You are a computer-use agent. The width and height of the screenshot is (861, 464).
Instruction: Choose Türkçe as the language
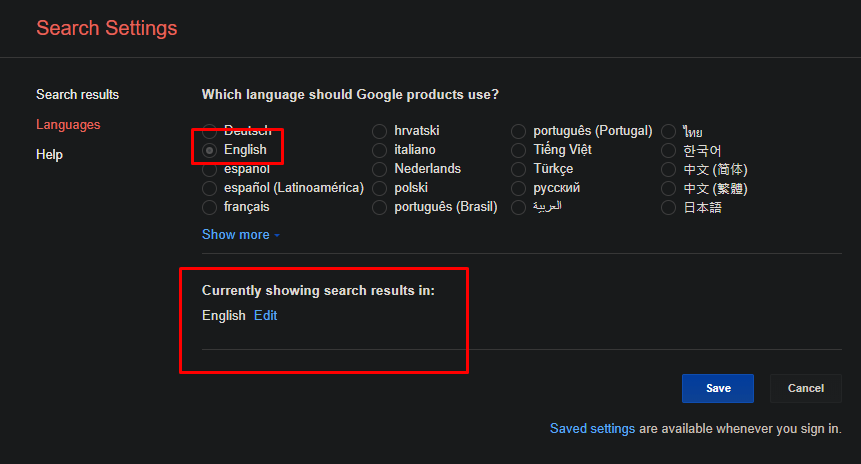(x=519, y=169)
